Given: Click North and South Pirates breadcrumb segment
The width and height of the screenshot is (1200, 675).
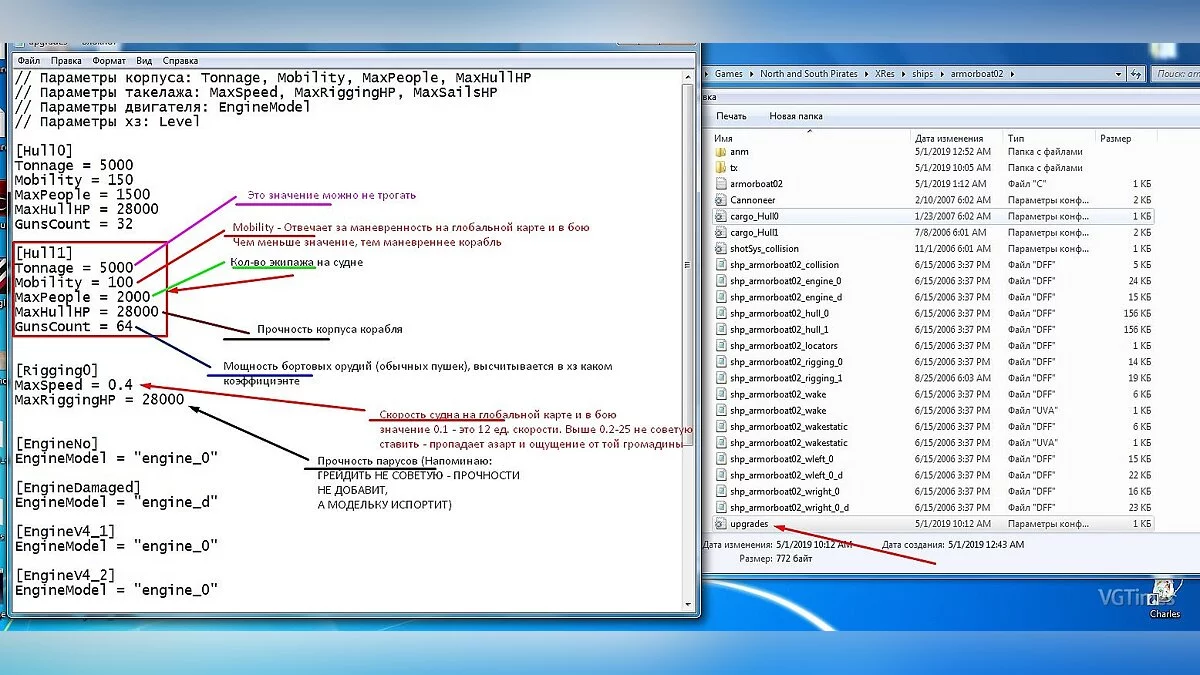Looking at the screenshot, I should 808,73.
